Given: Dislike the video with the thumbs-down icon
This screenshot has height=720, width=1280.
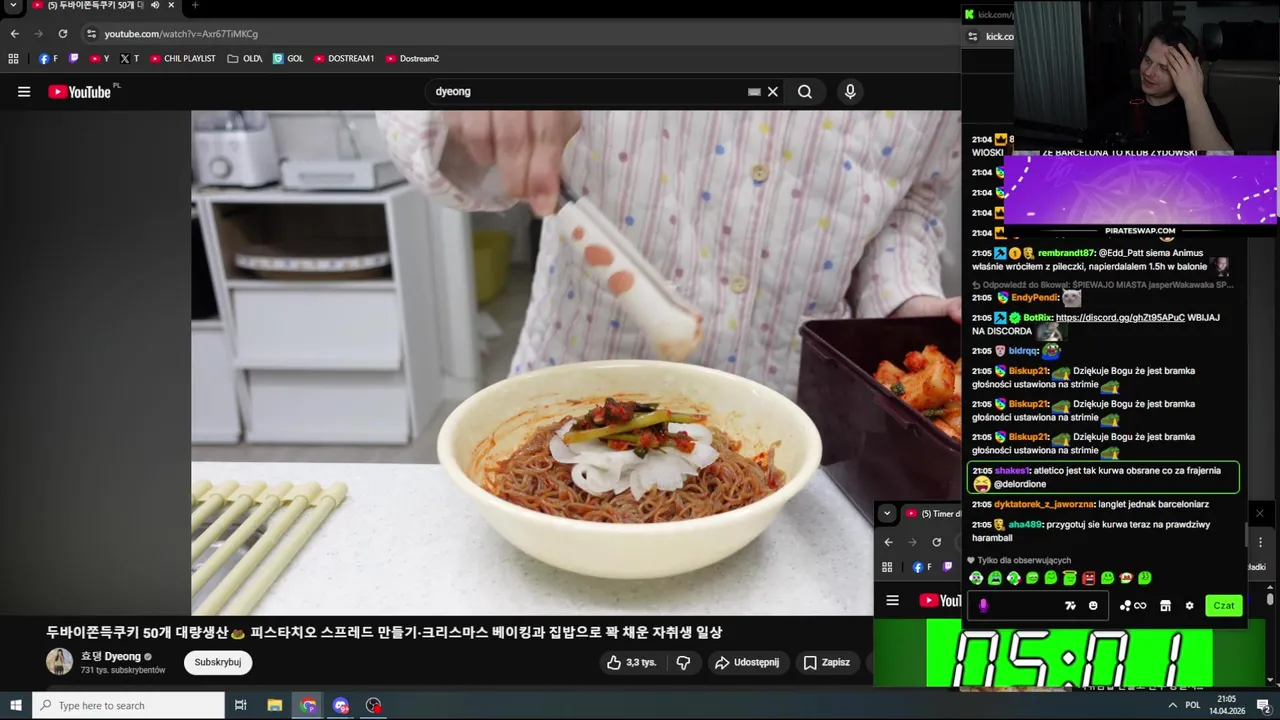Looking at the screenshot, I should coord(683,662).
